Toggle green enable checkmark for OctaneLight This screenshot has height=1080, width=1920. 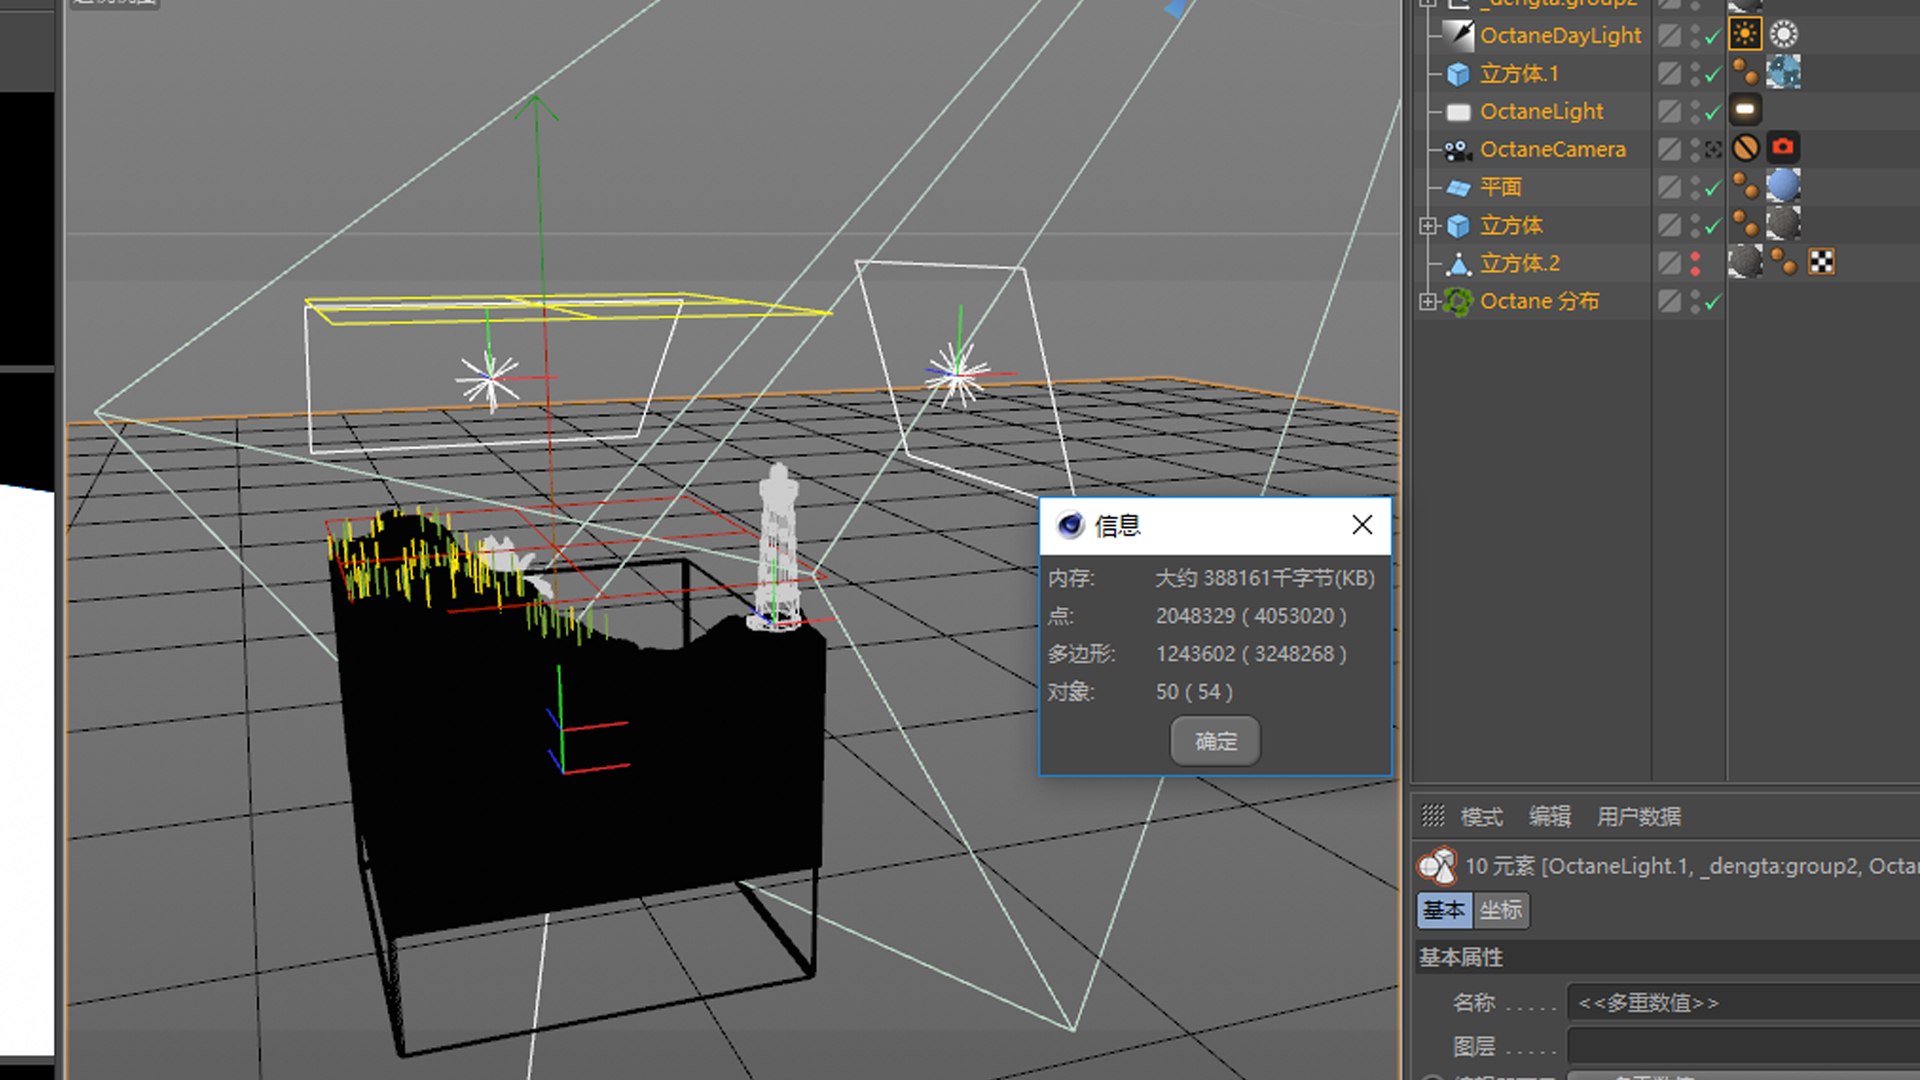point(1713,112)
